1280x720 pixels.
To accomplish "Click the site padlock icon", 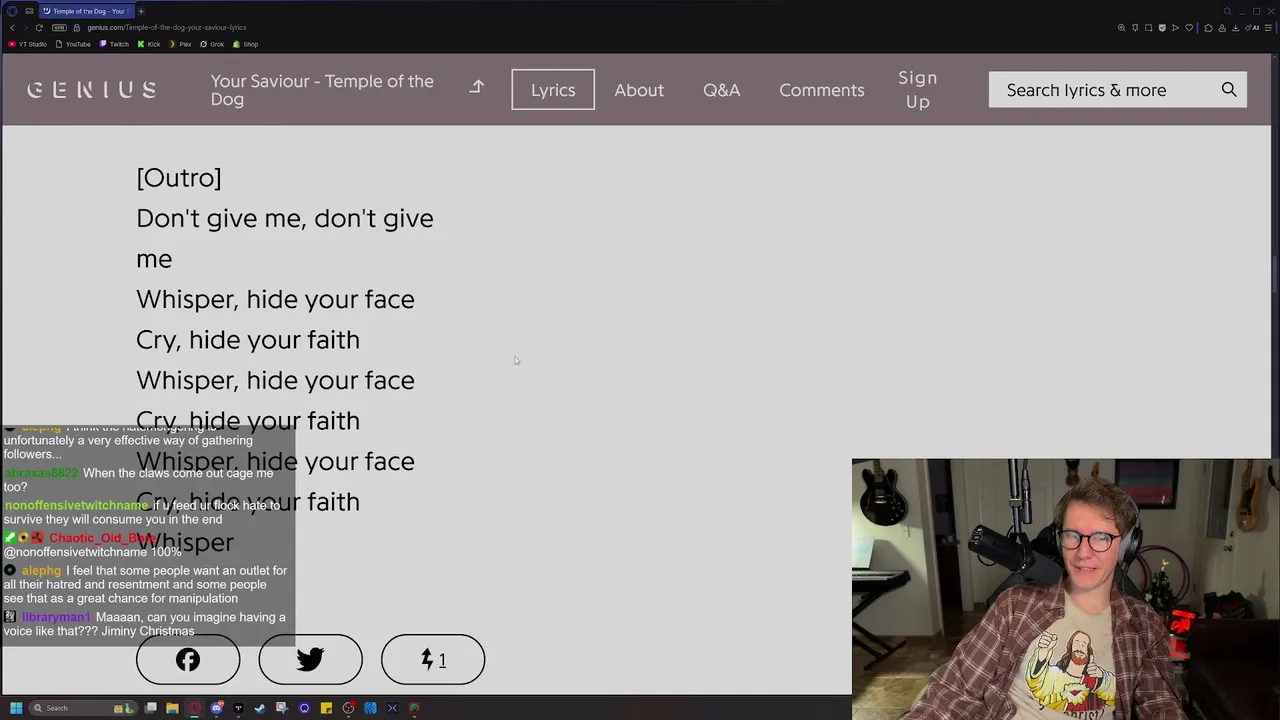I will pyautogui.click(x=77, y=27).
